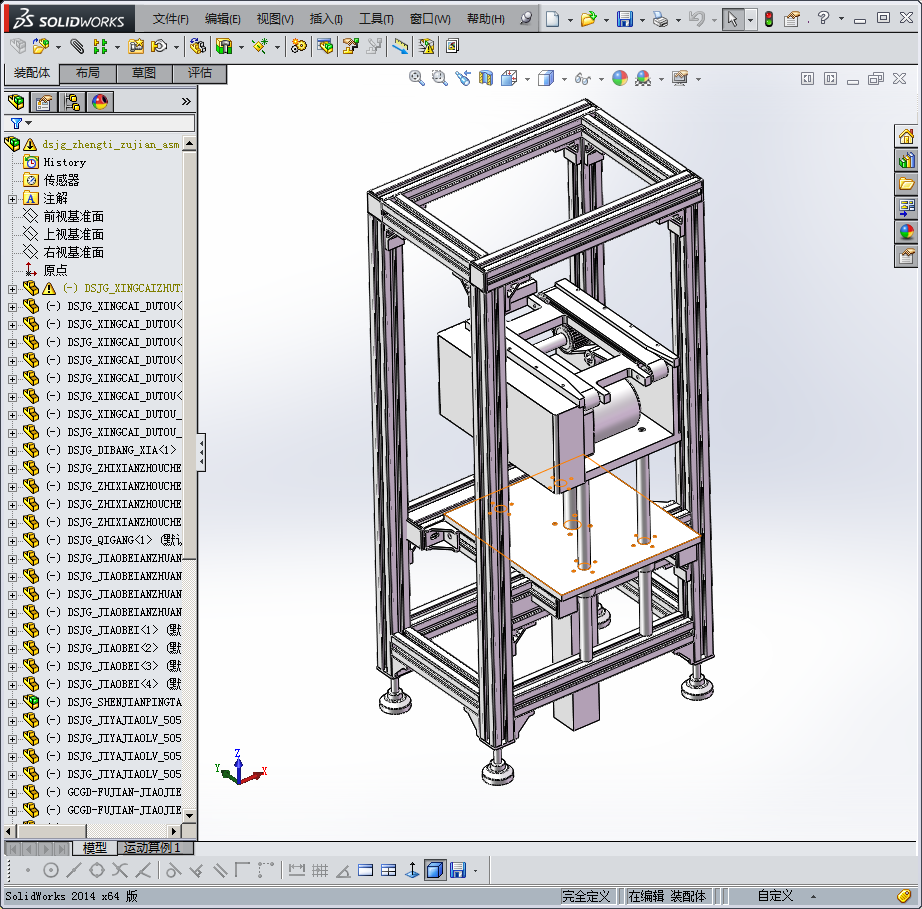Click the Edit Appearance color ball icon
This screenshot has width=922, height=909.
point(620,78)
